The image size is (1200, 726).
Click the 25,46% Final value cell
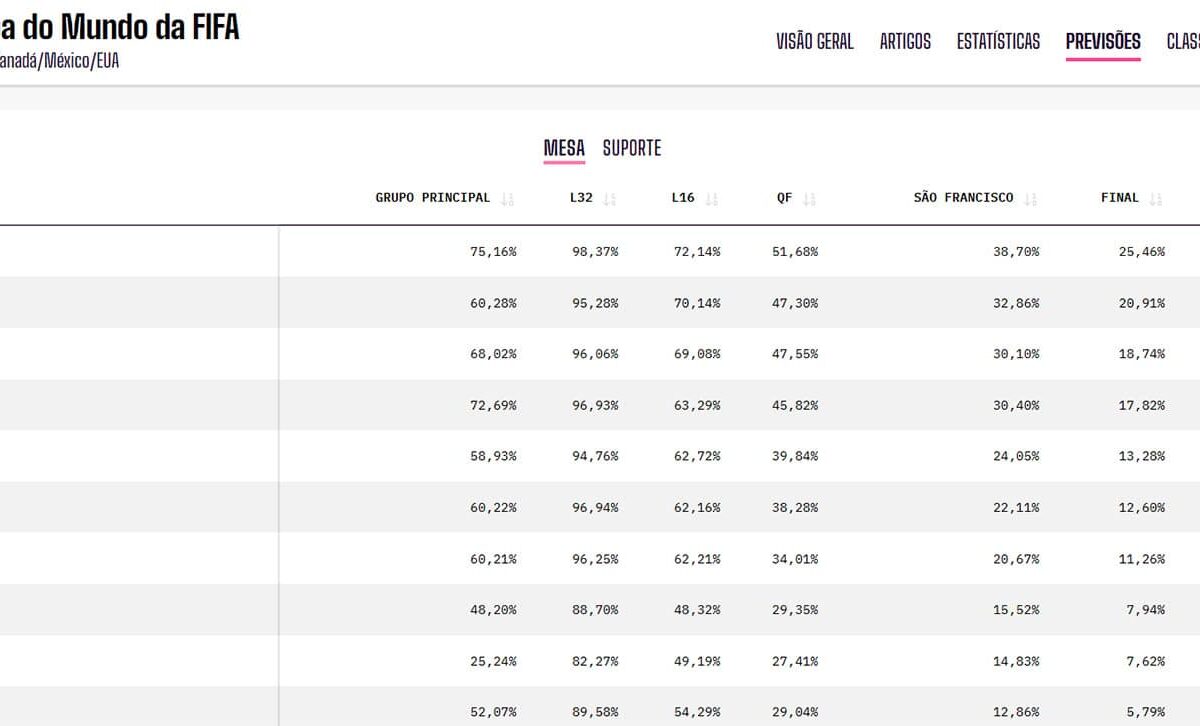[x=1142, y=252]
